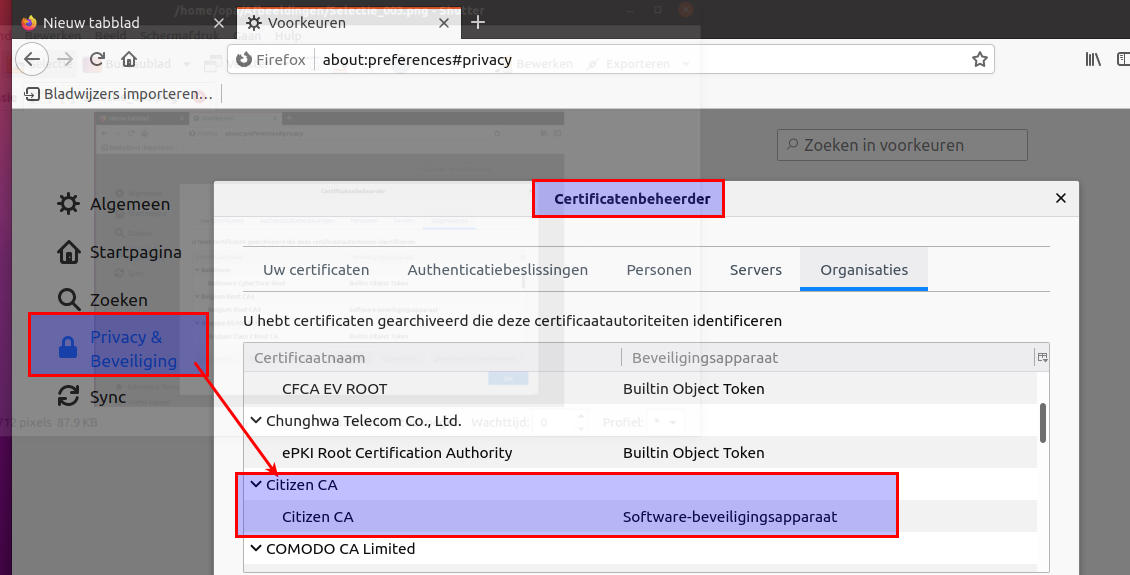Open the Algemeen preferences section
The height and width of the screenshot is (575, 1130).
(115, 204)
